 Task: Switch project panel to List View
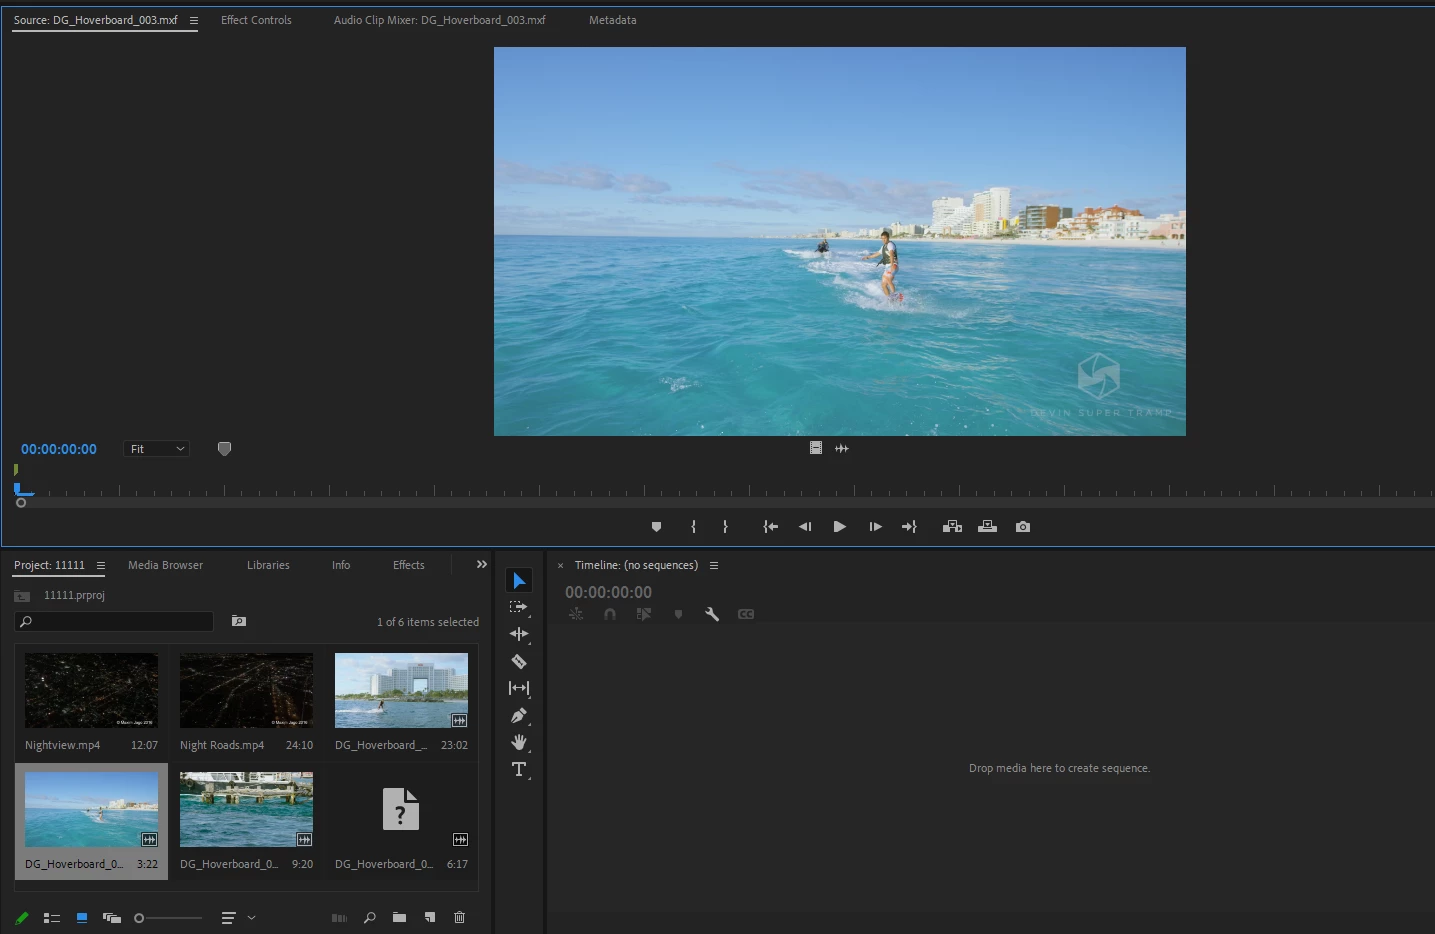coord(52,918)
